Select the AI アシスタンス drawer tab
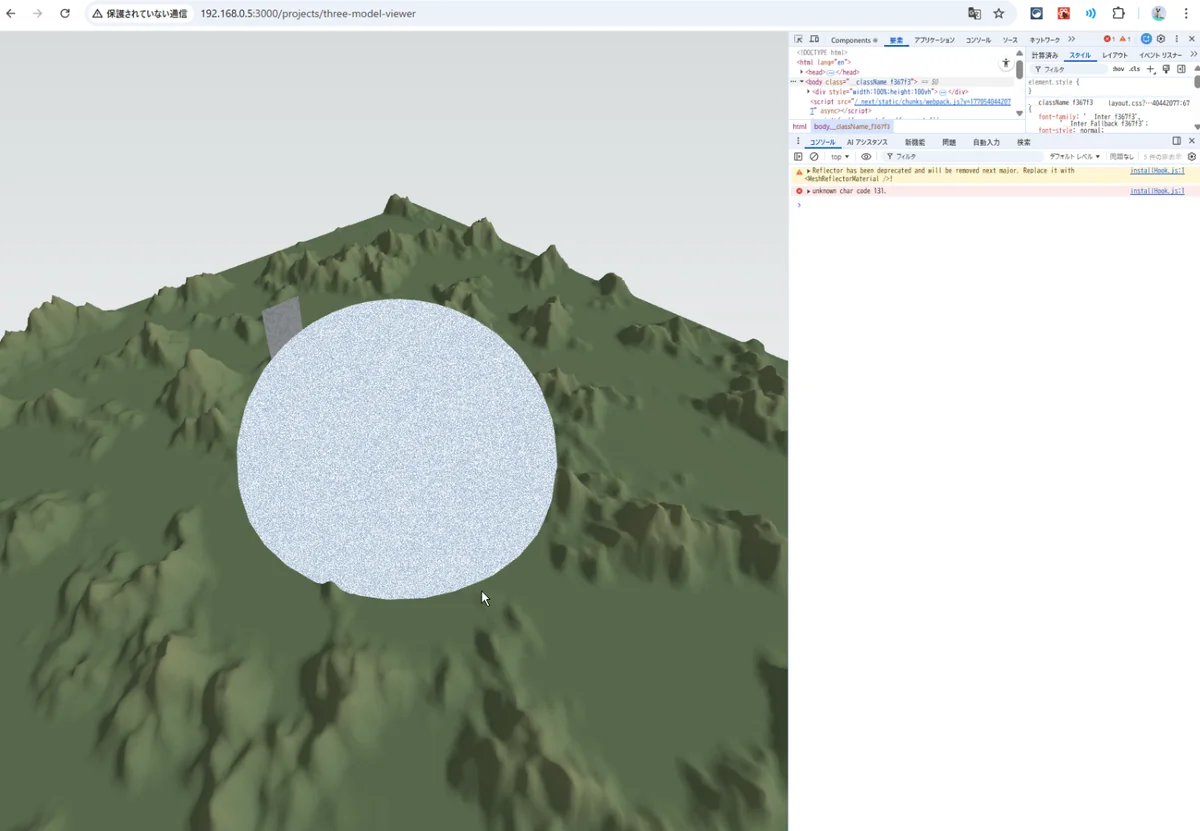The image size is (1200, 831). point(867,142)
